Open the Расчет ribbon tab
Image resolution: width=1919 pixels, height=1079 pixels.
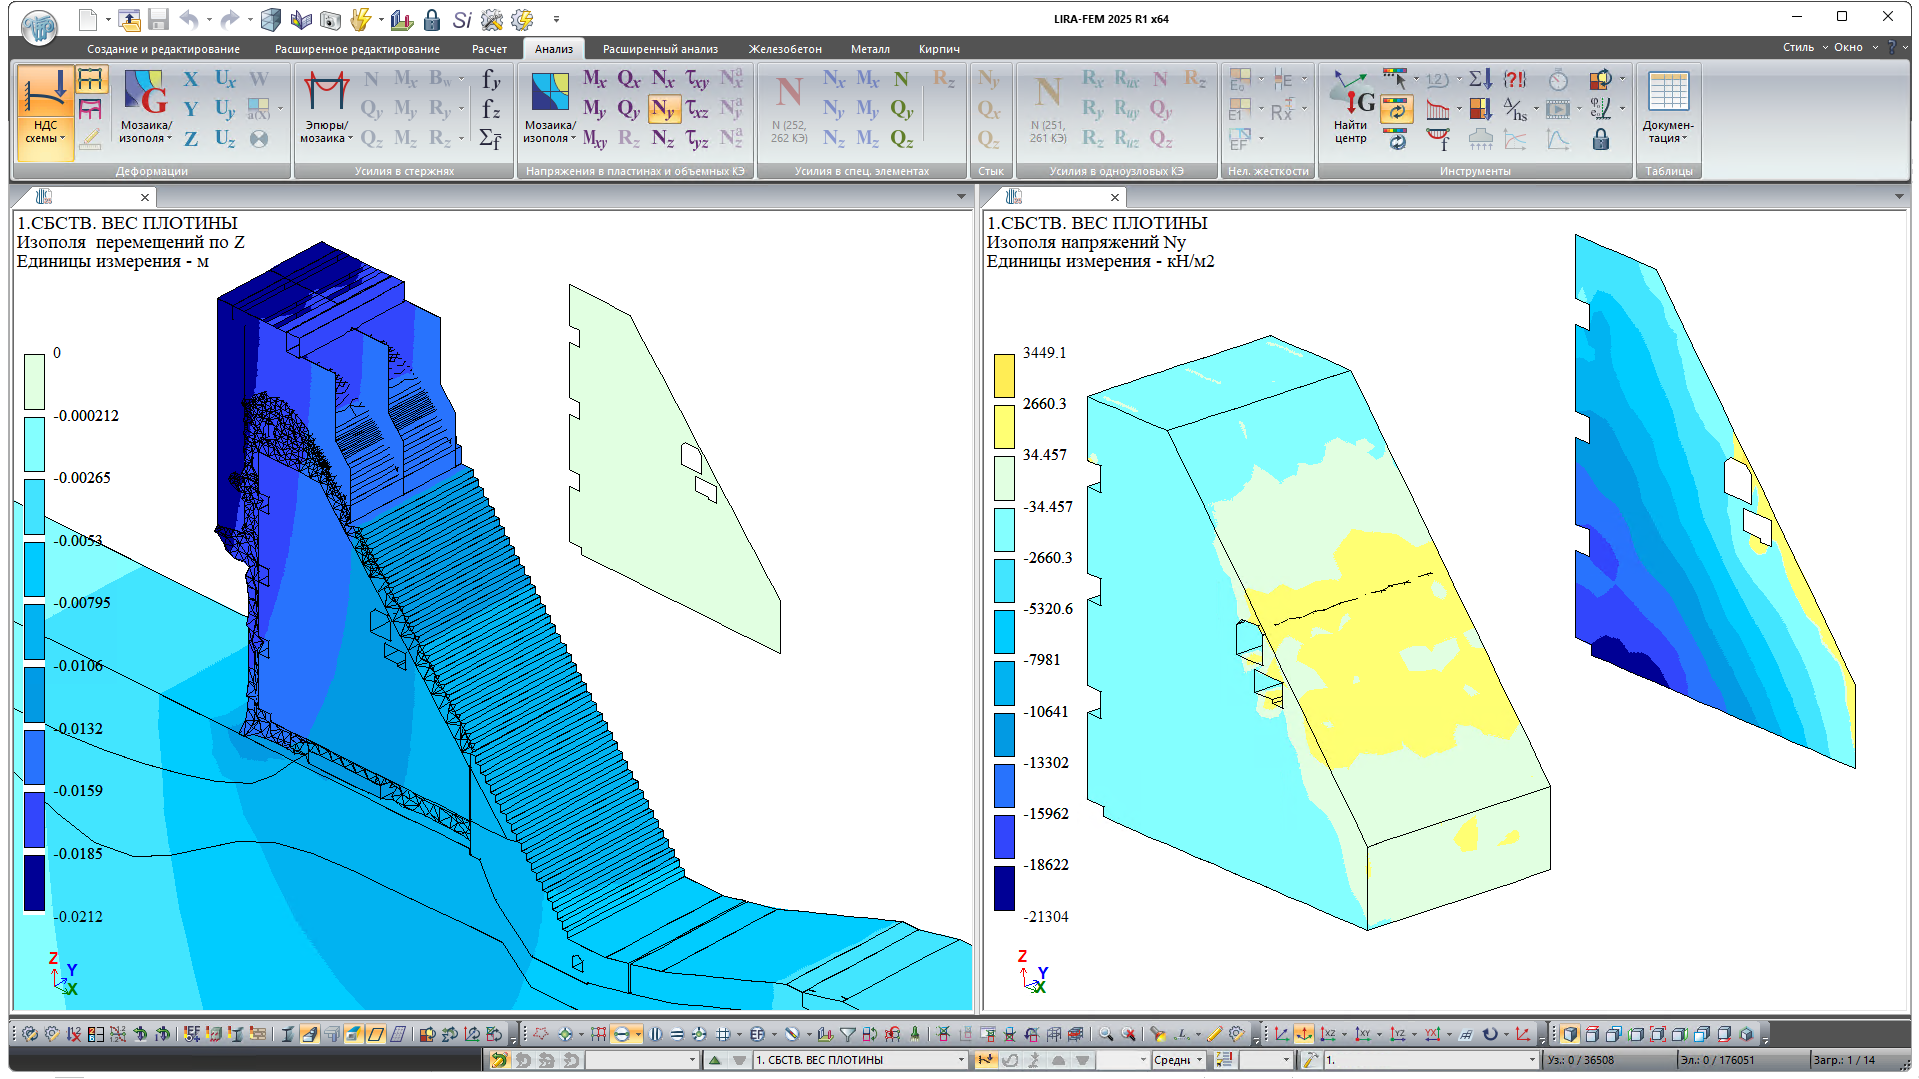tap(489, 49)
